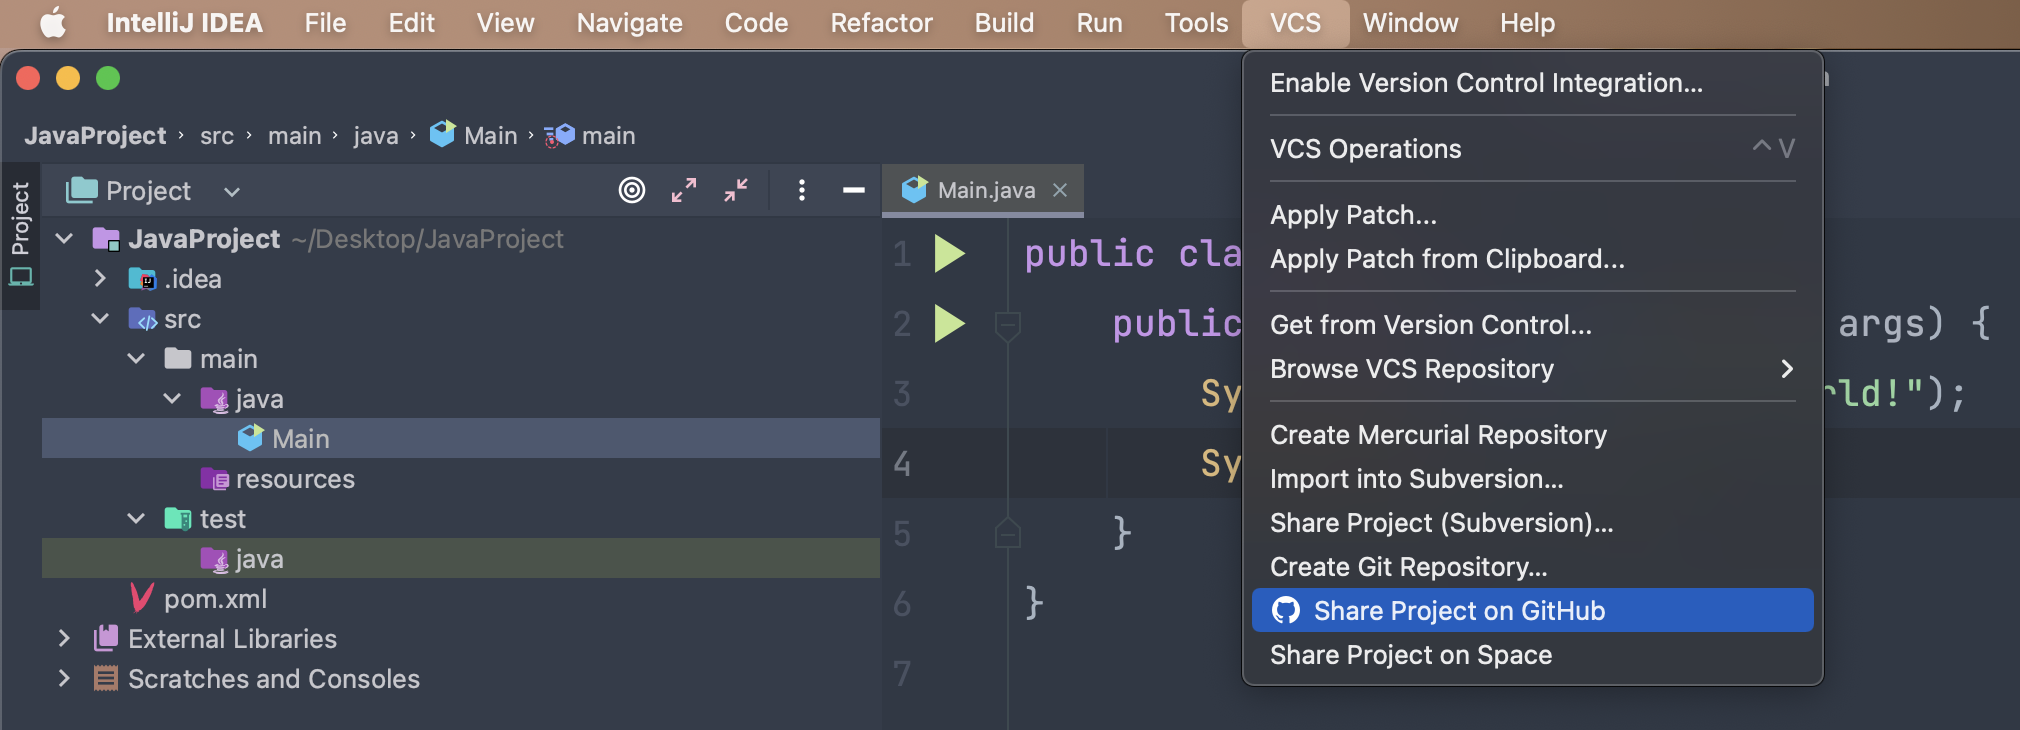The height and width of the screenshot is (730, 2020).
Task: Click the Project tool window stripe button
Action: click(x=21, y=233)
